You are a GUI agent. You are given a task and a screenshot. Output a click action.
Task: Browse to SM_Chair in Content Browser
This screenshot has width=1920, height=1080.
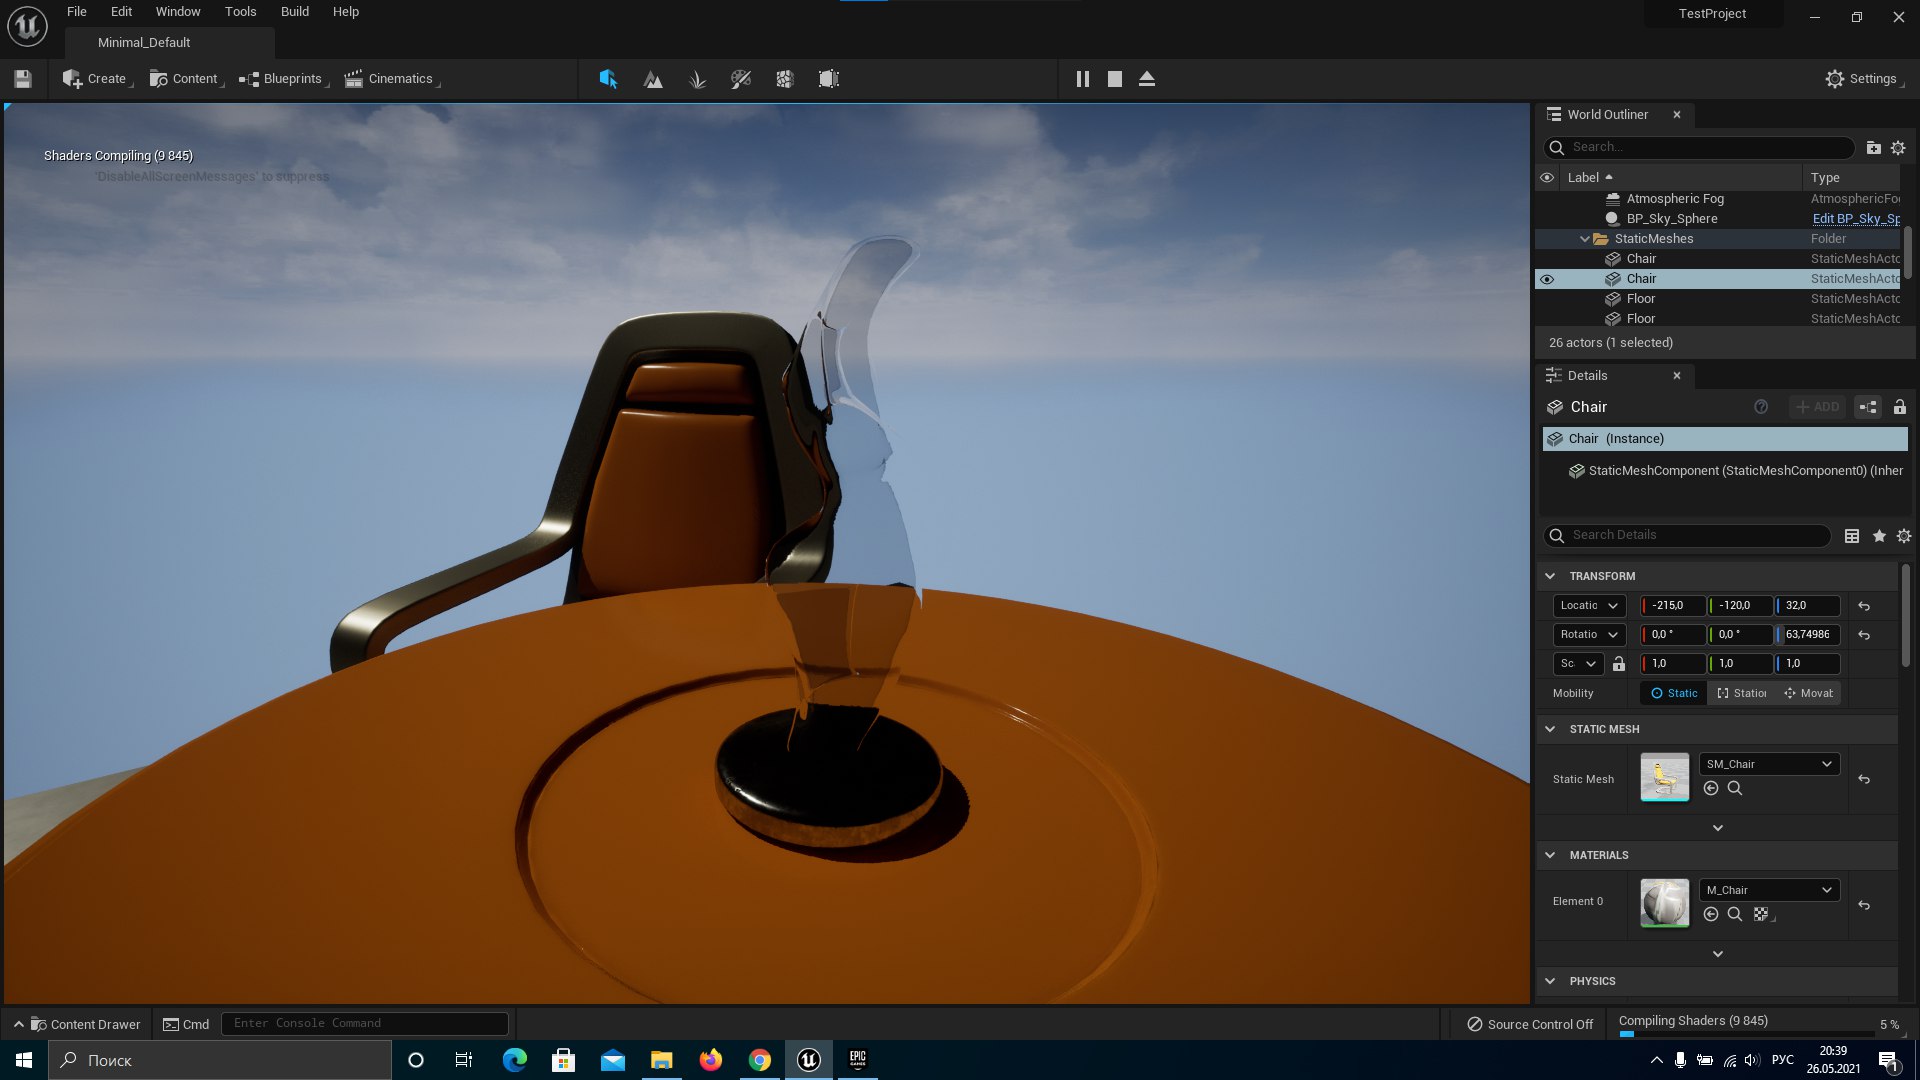1735,789
